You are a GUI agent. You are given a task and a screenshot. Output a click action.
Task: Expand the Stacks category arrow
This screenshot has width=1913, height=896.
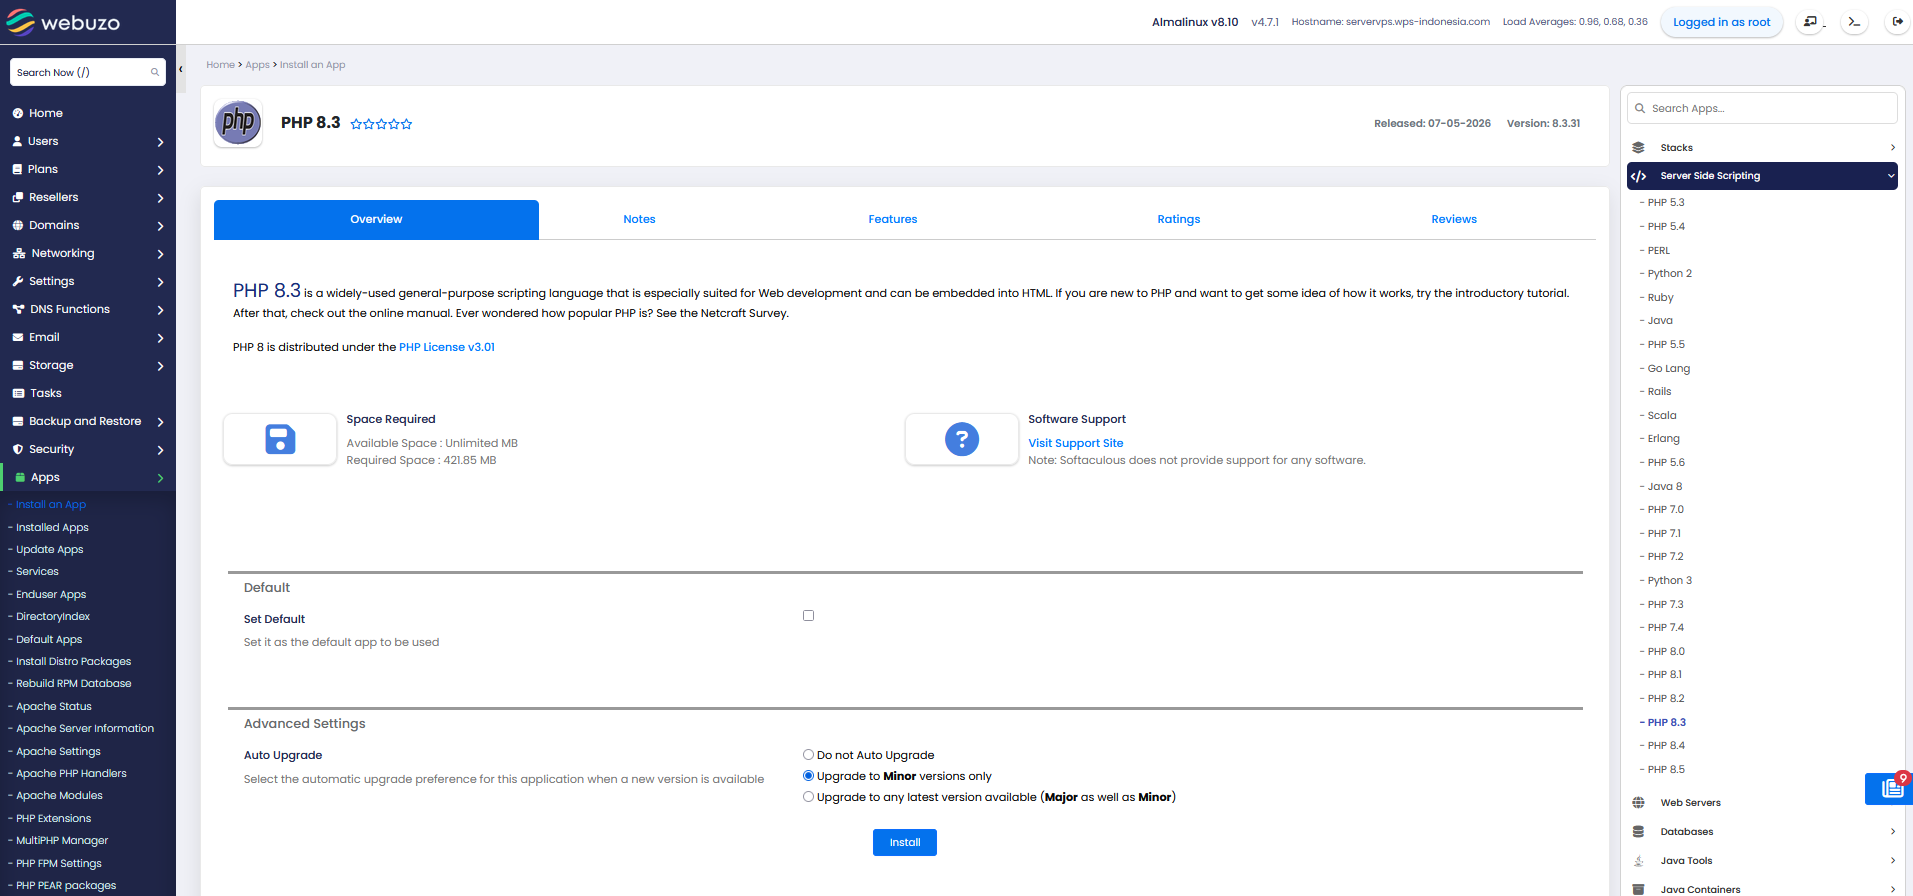pyautogui.click(x=1892, y=147)
